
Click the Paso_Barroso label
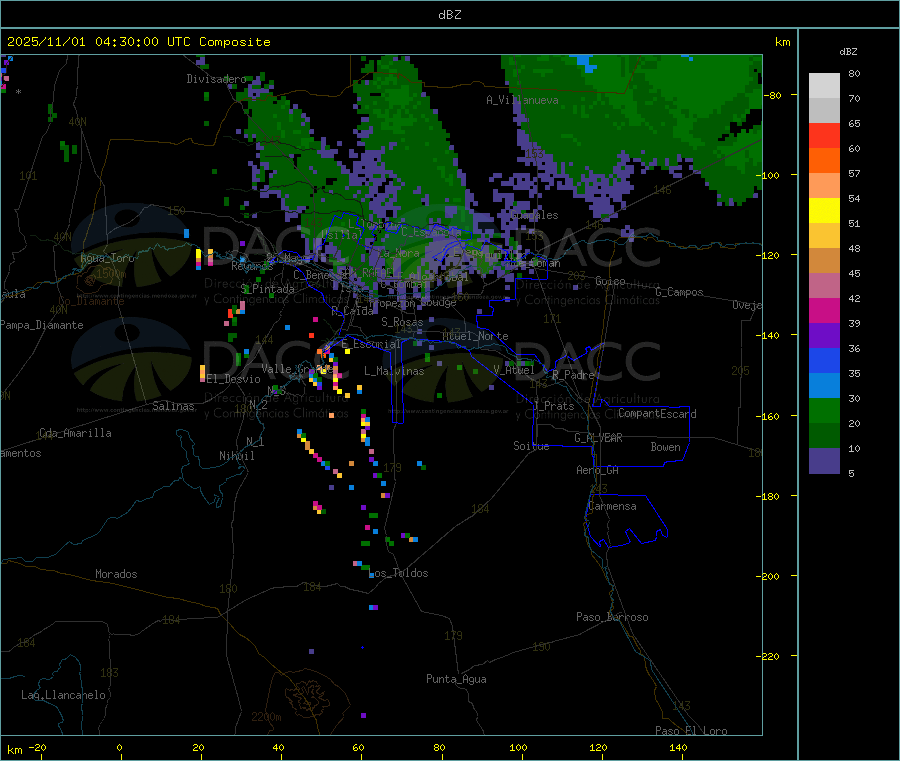coord(612,617)
